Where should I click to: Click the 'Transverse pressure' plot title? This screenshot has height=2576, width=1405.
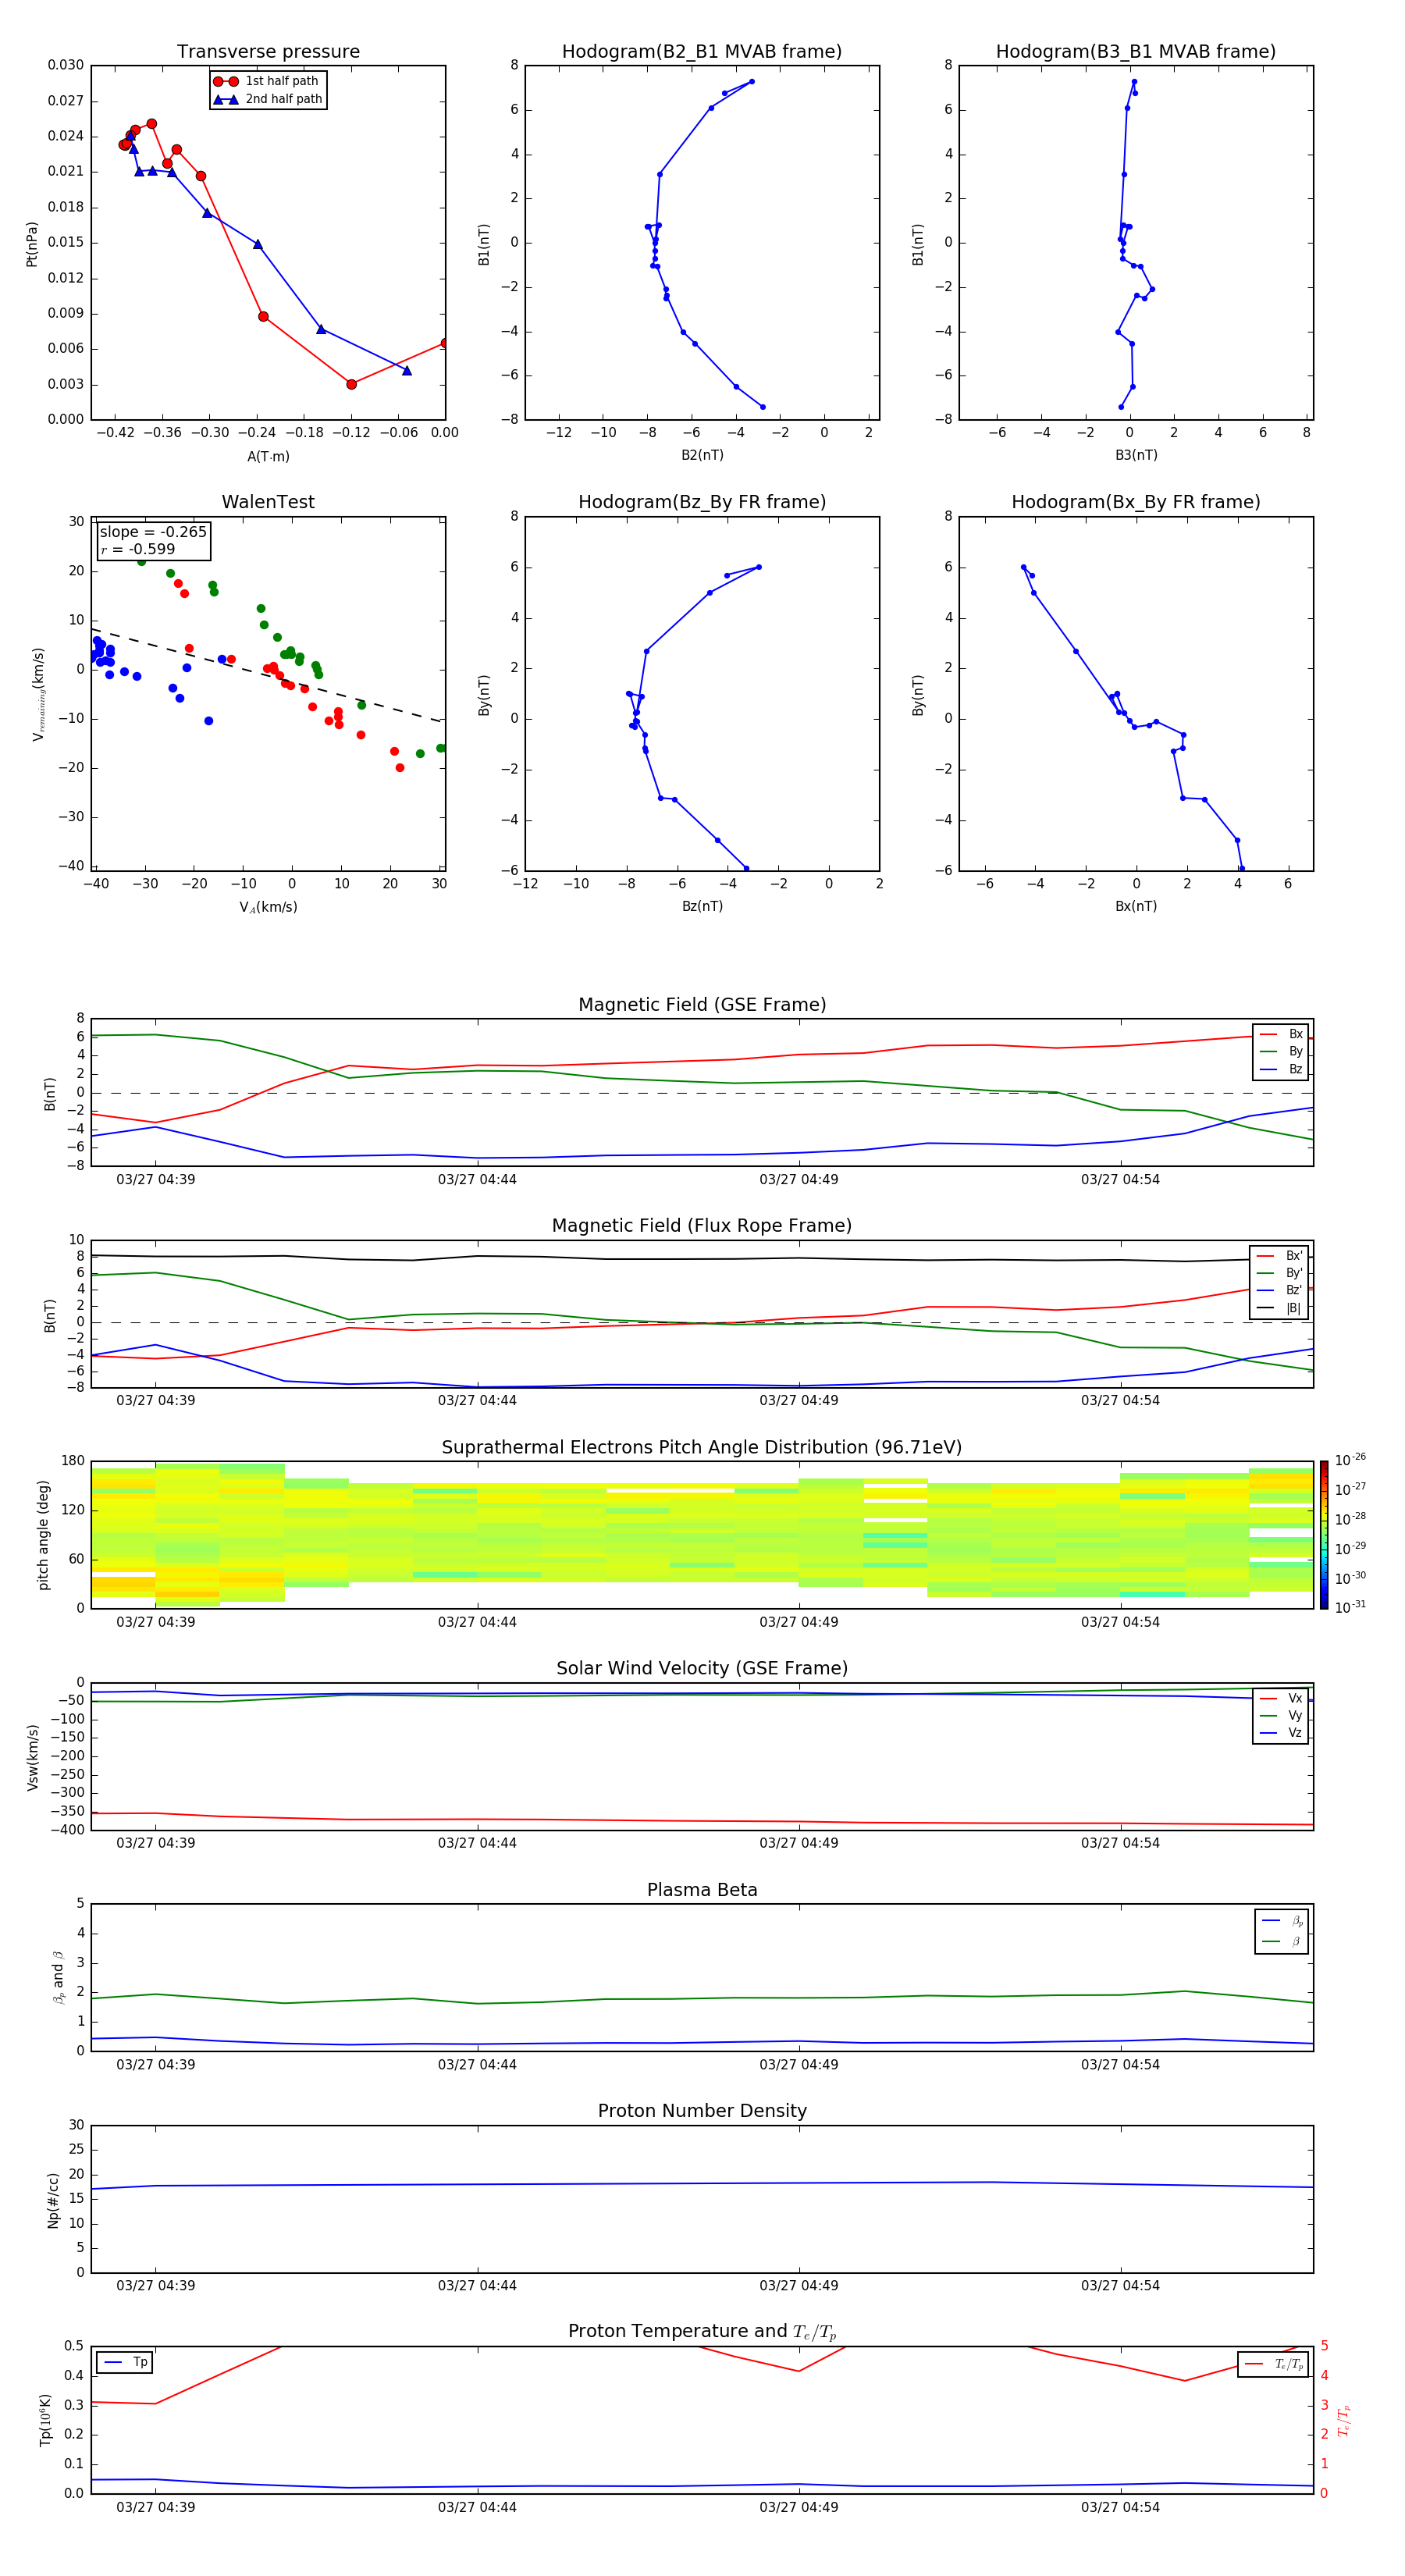[x=268, y=52]
